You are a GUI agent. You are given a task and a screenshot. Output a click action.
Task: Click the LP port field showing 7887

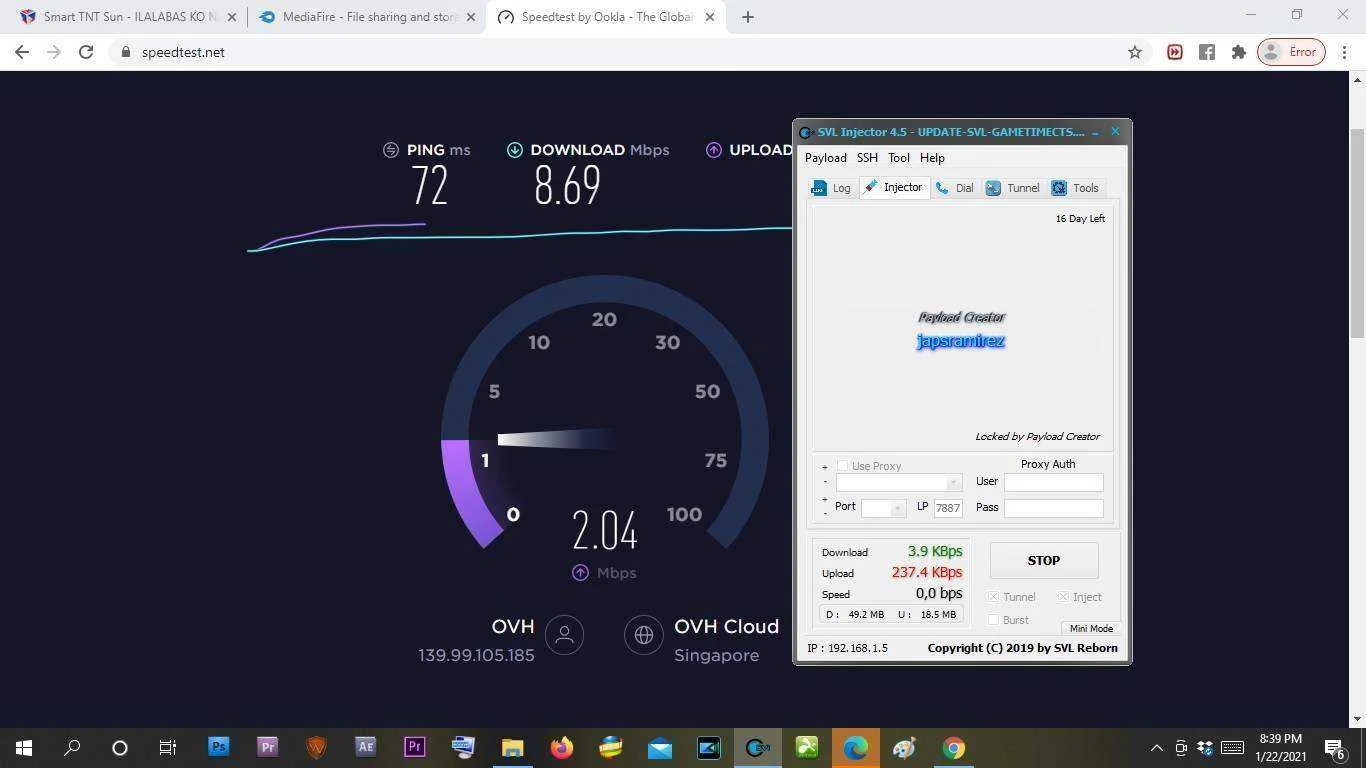948,508
